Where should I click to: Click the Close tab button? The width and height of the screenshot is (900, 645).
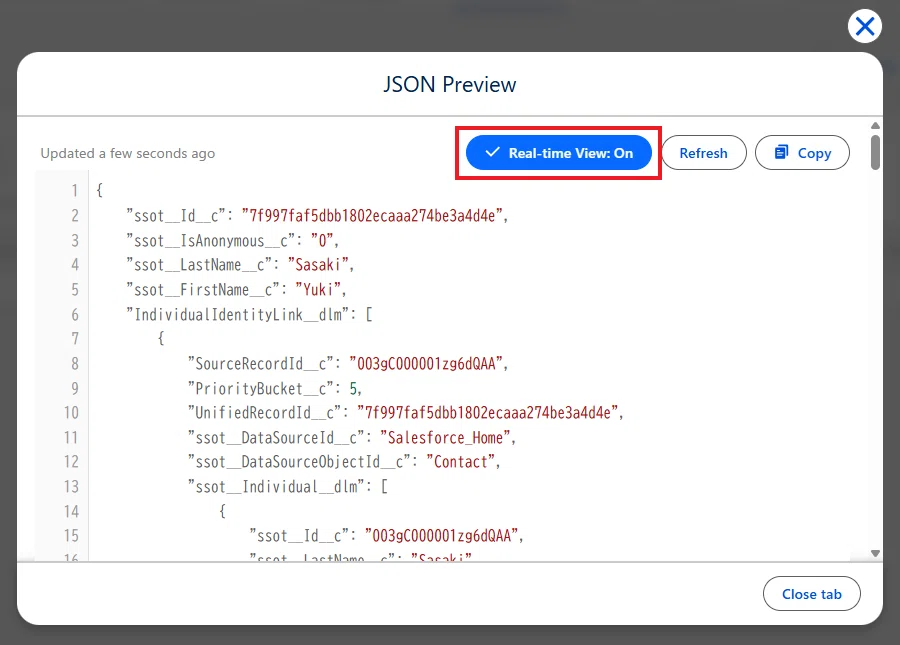(812, 594)
